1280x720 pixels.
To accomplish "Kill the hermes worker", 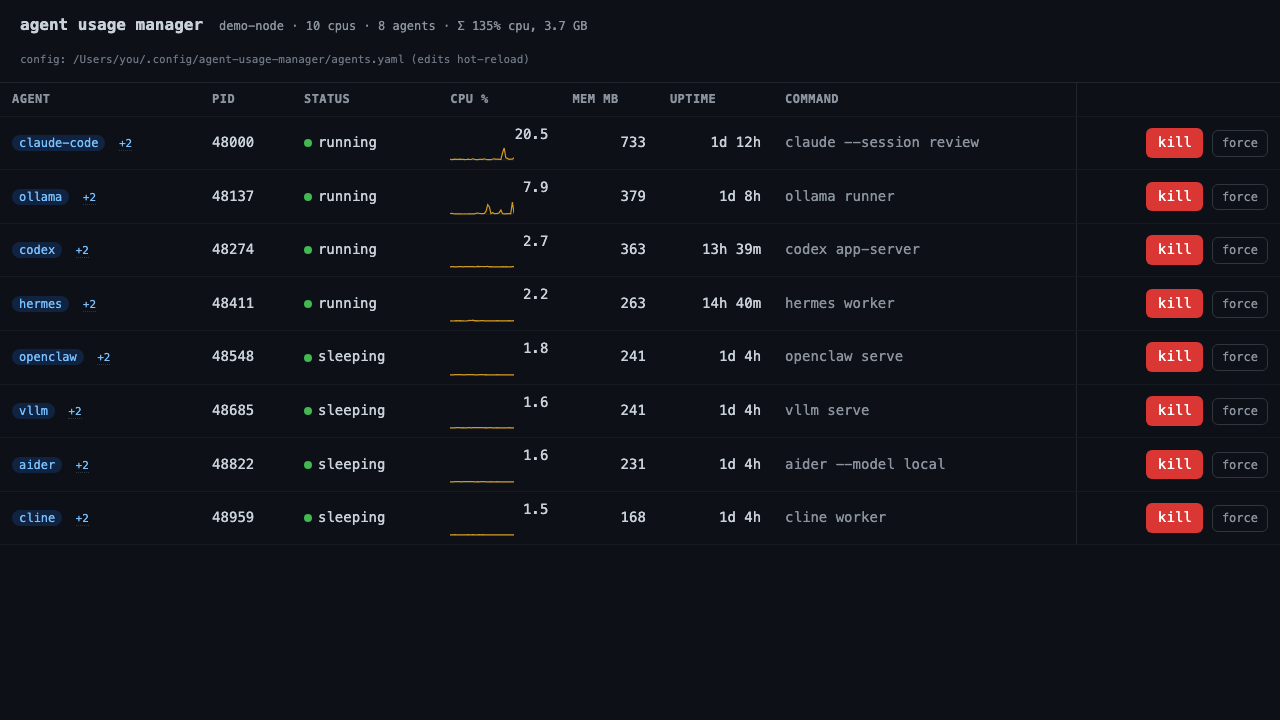I will (1174, 304).
